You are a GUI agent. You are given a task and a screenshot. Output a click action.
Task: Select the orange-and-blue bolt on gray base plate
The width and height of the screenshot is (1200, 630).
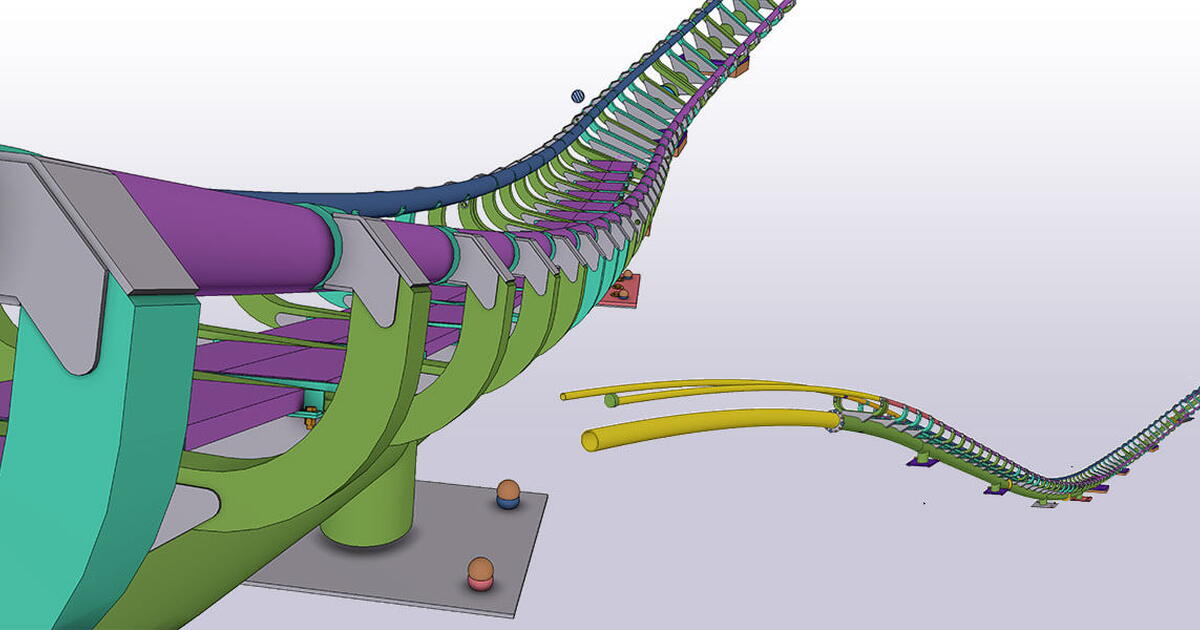pyautogui.click(x=509, y=493)
